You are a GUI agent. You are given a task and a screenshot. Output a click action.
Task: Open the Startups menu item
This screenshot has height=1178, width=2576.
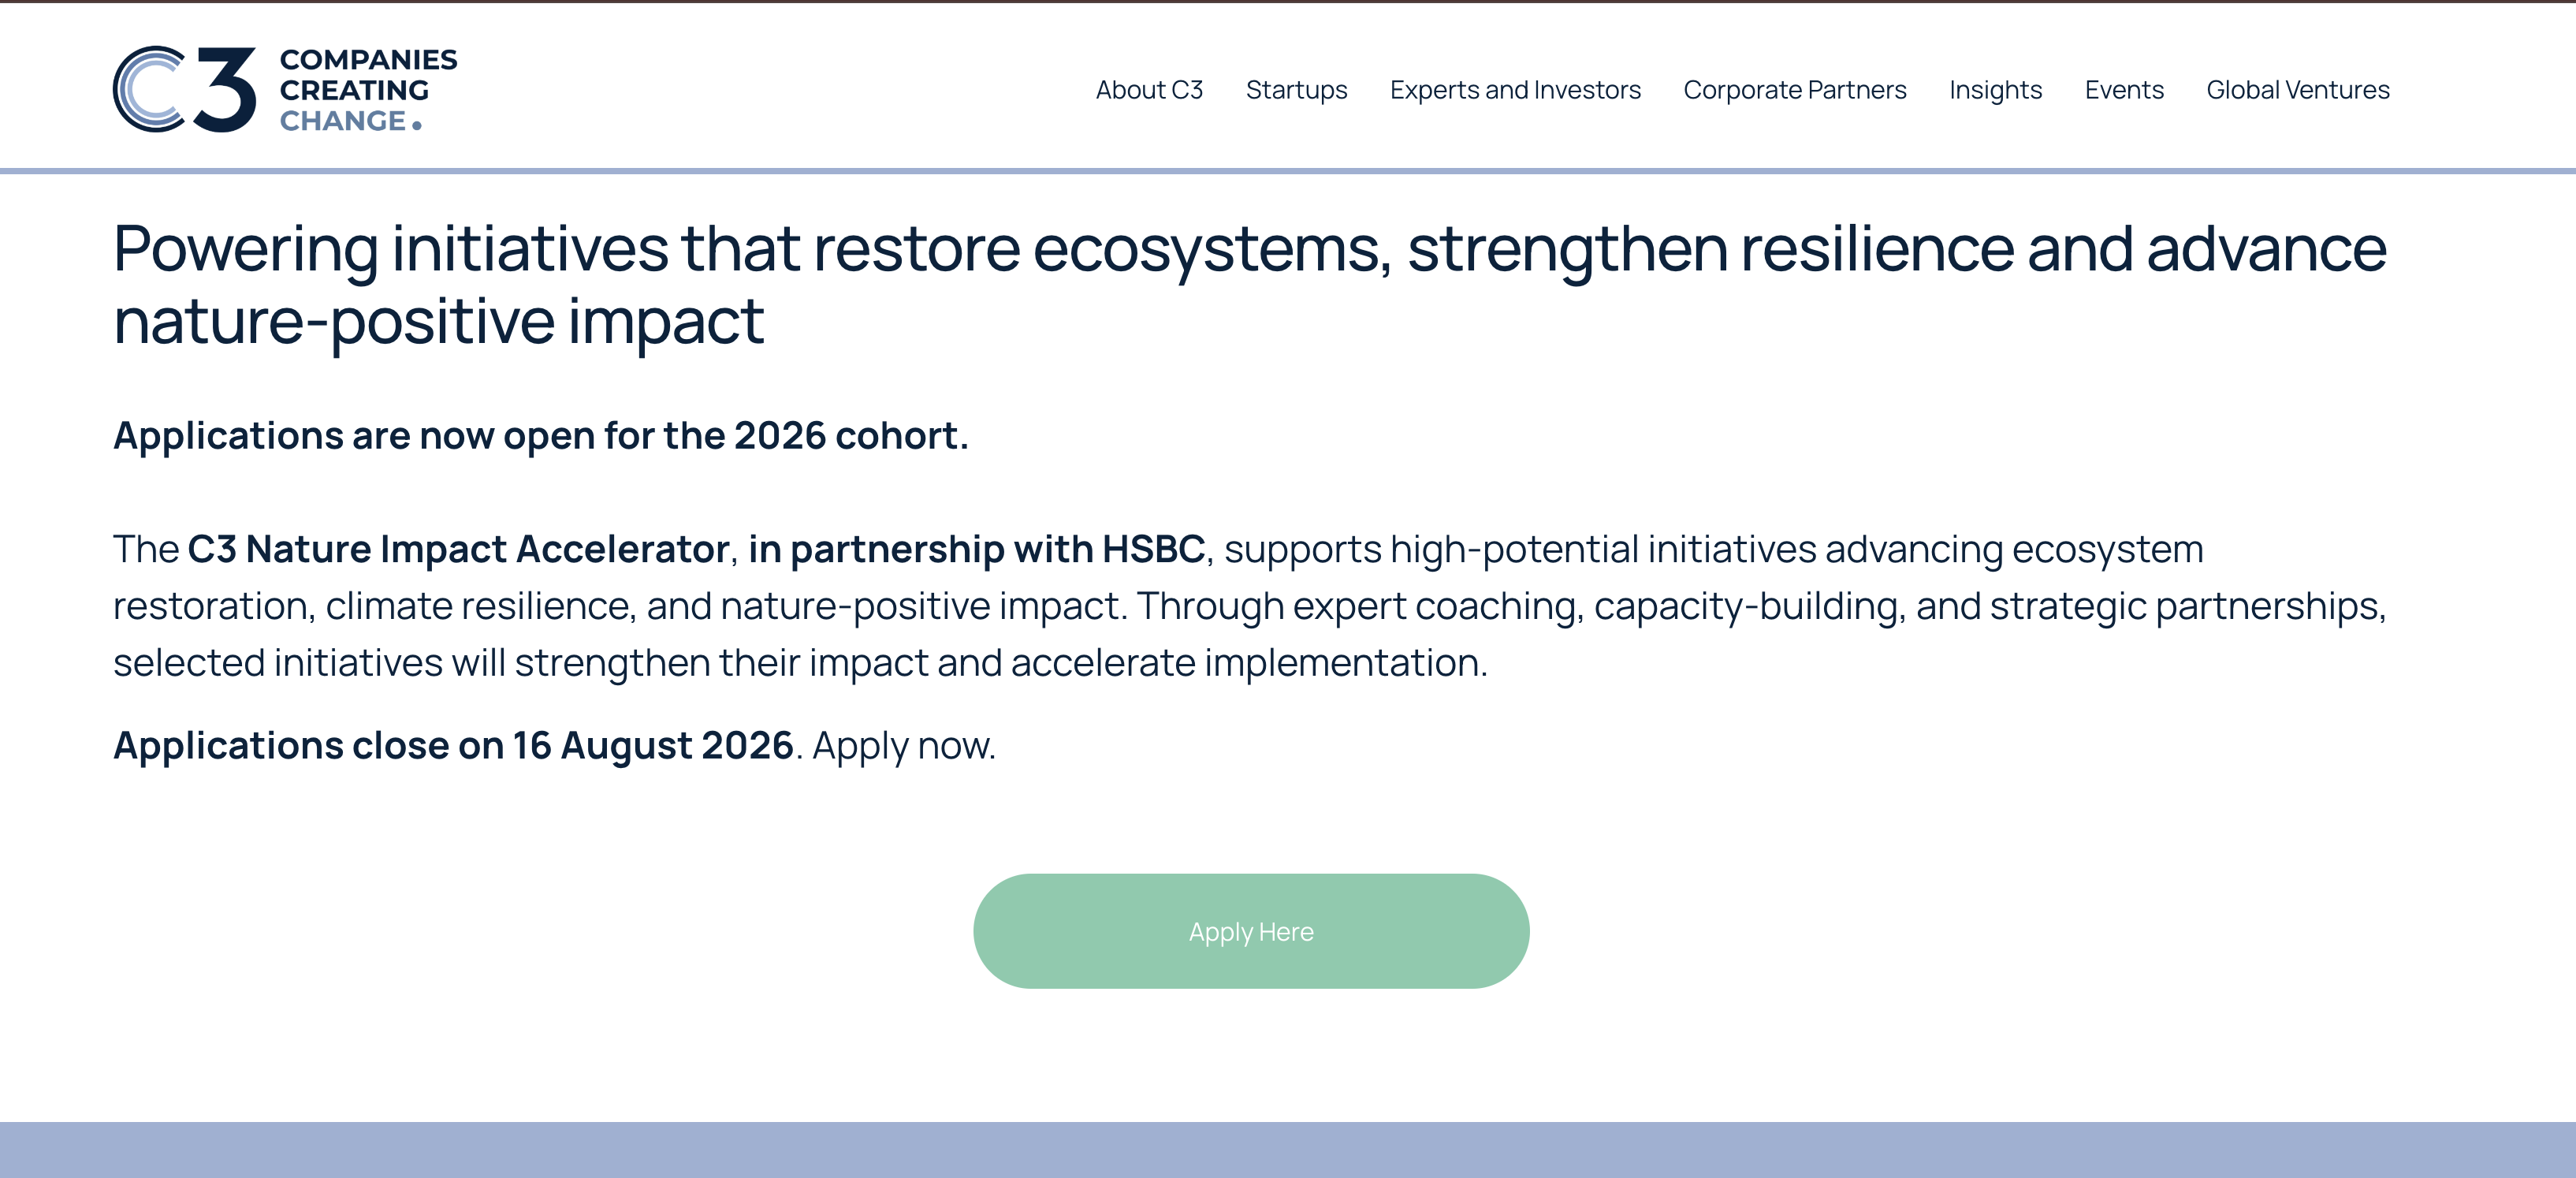pos(1296,90)
